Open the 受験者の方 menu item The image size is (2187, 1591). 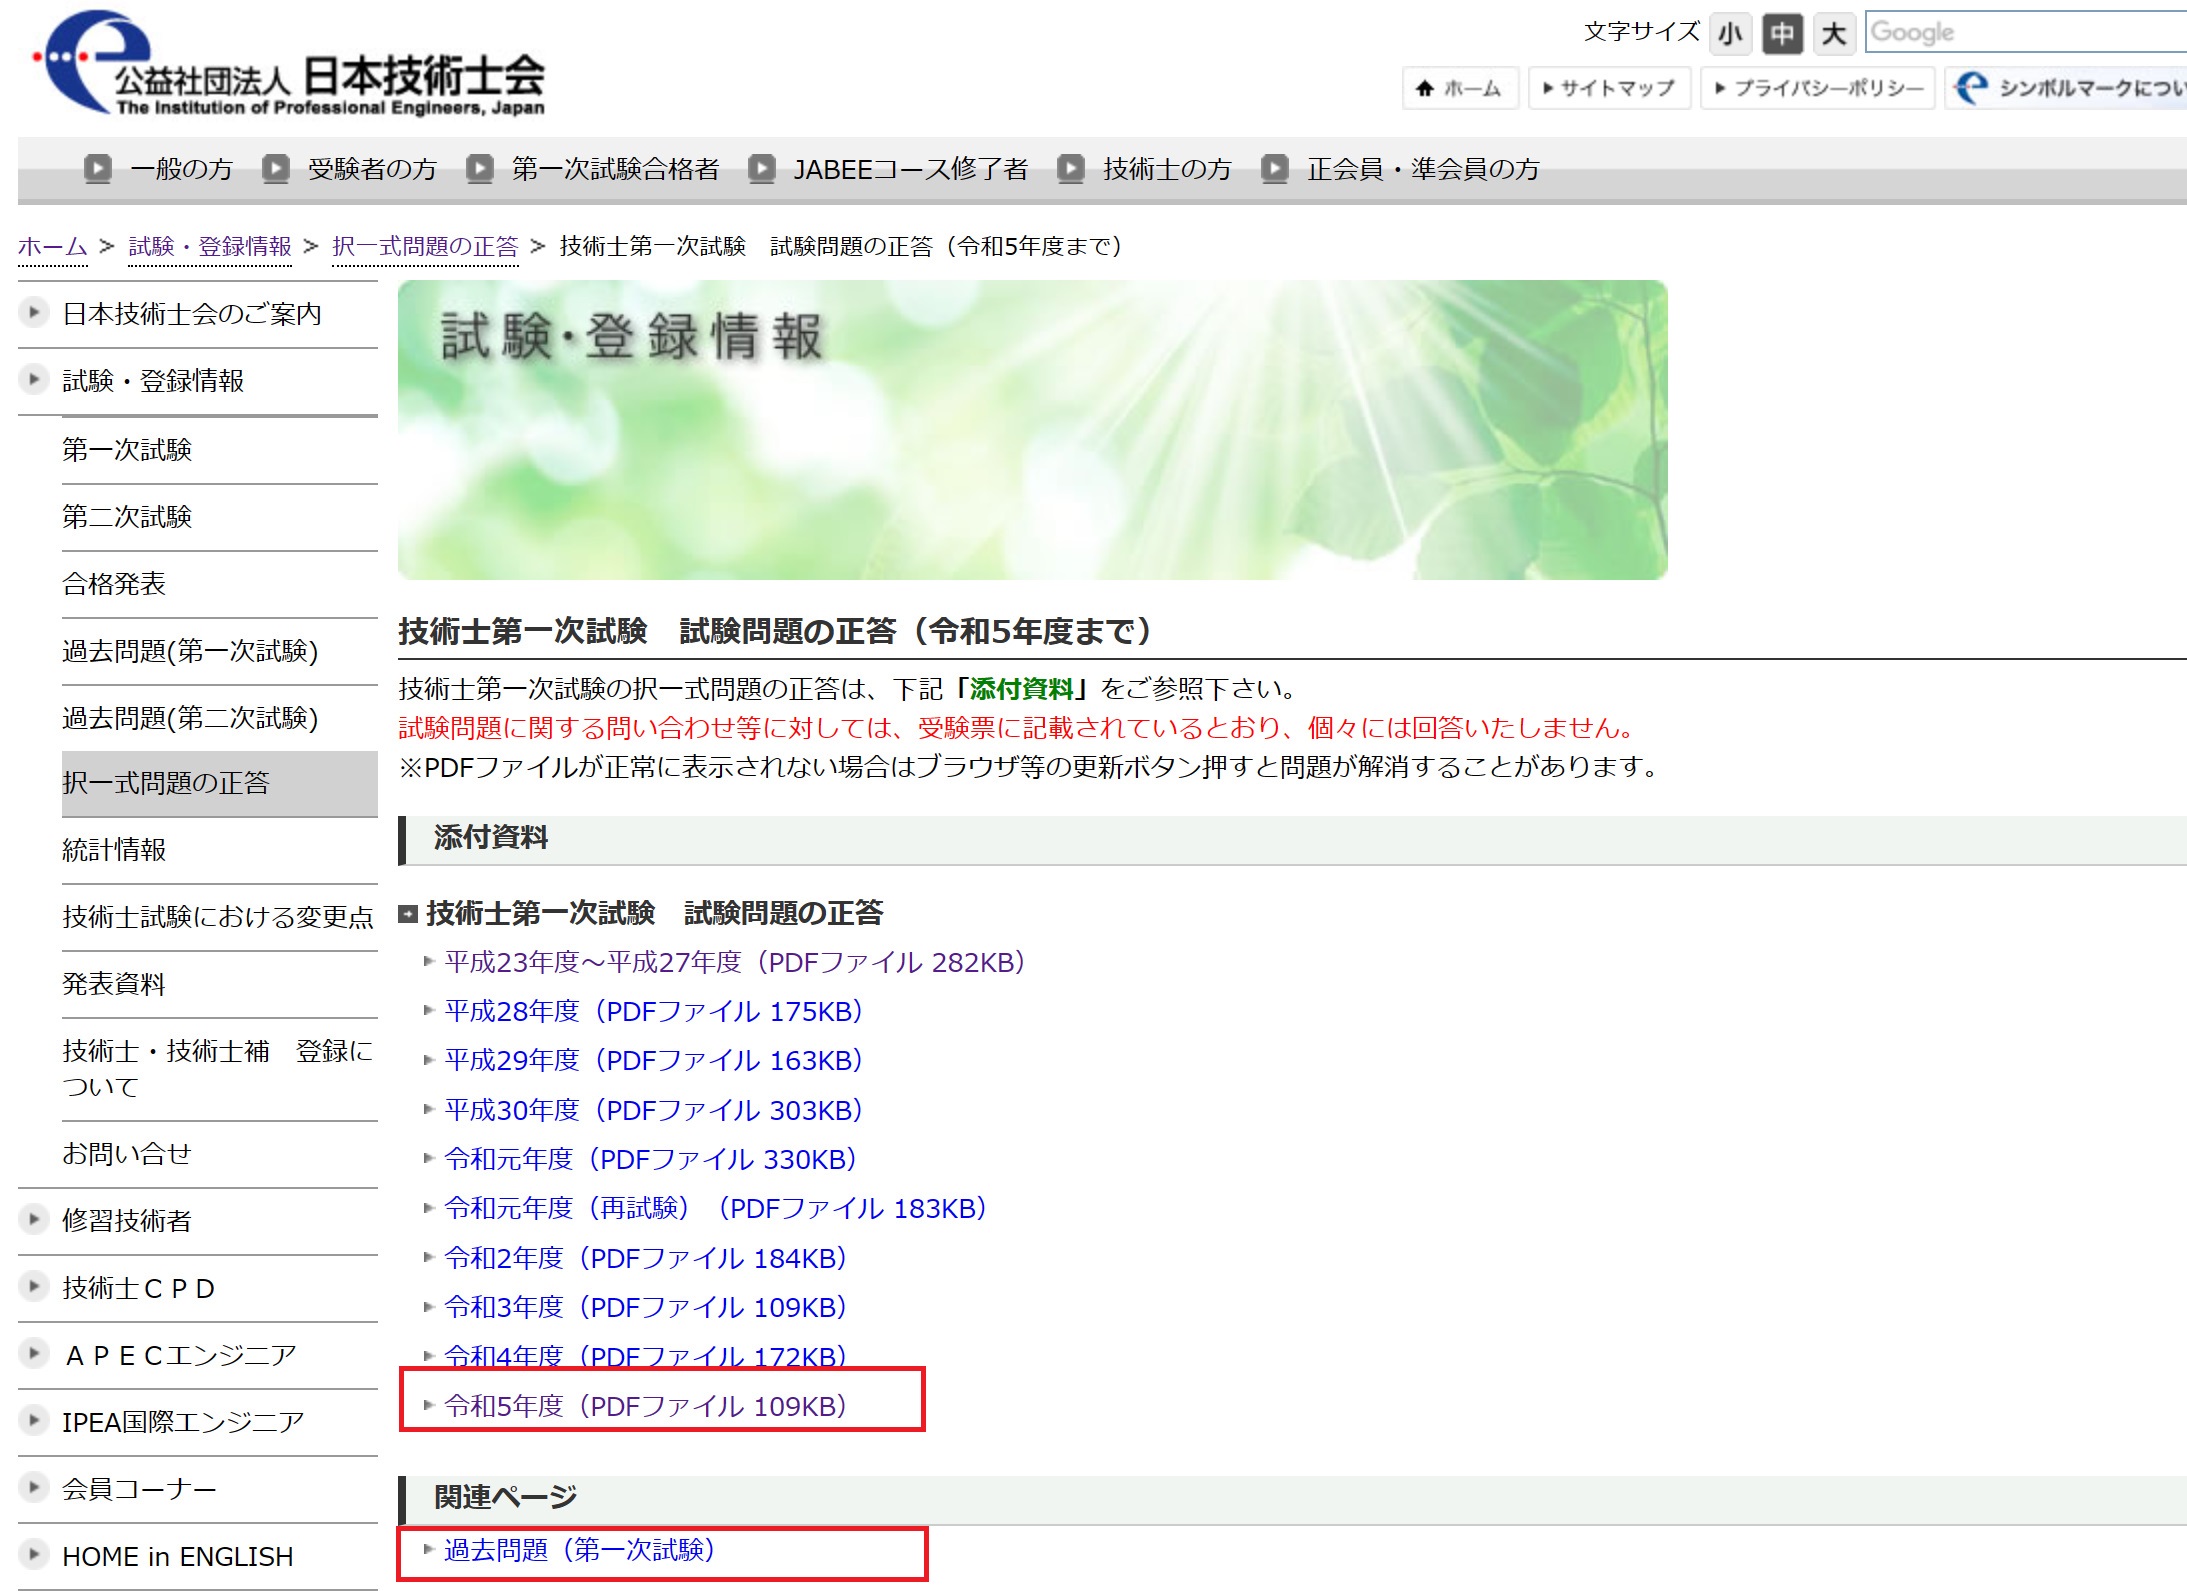(372, 169)
